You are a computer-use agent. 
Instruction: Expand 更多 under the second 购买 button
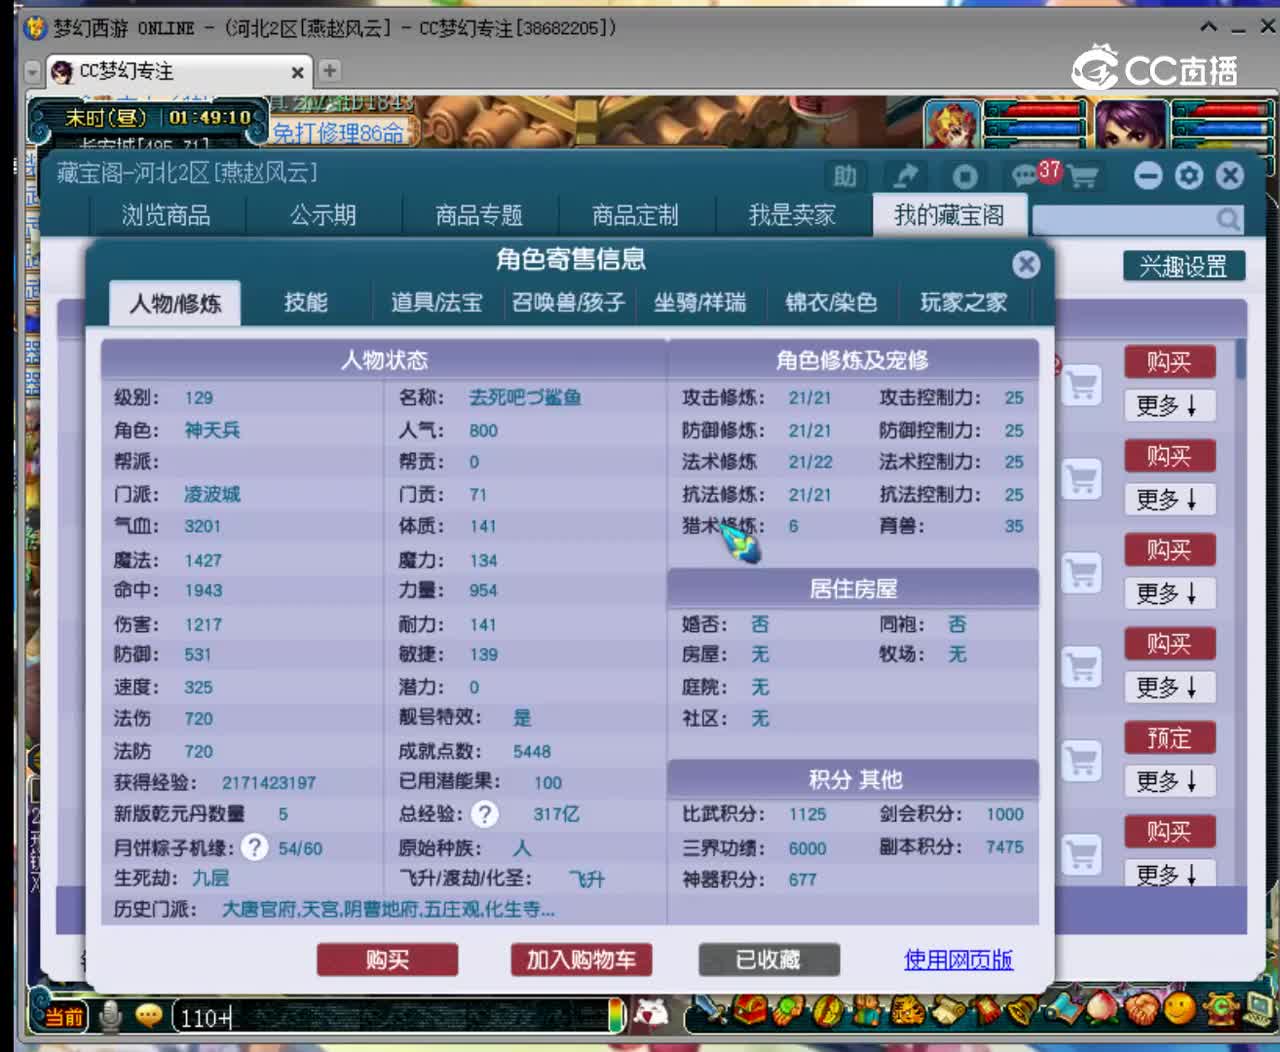click(x=1168, y=499)
